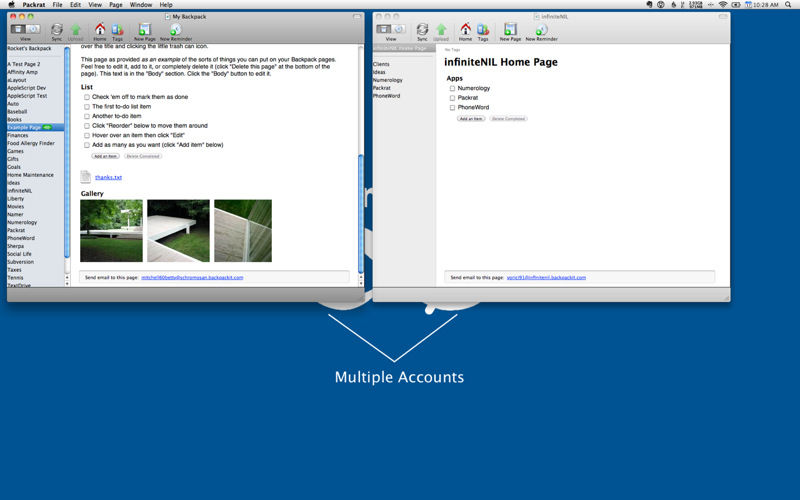Check "Another to-do item" checkbox
800x500 pixels.
[87, 116]
